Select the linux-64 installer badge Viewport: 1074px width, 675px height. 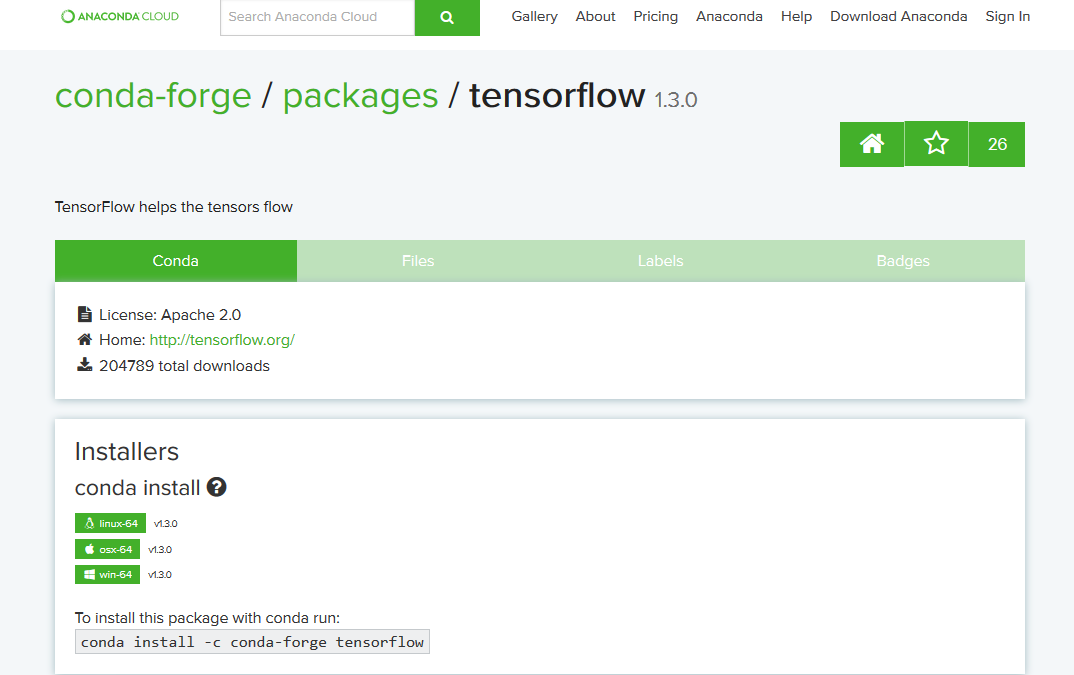110,523
